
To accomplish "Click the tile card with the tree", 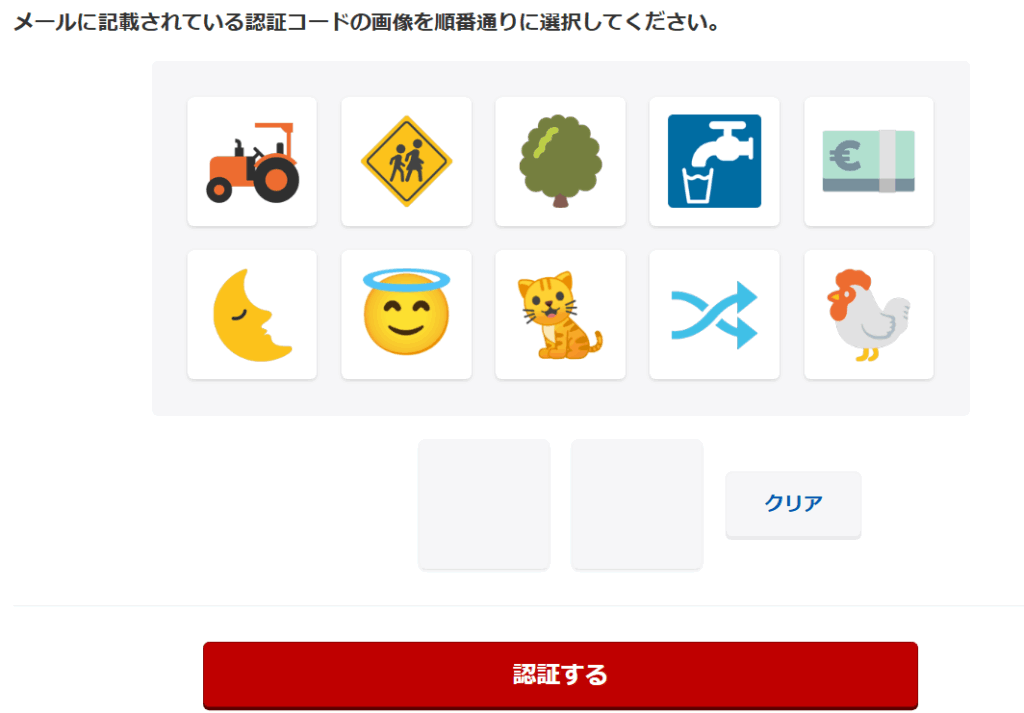I will (x=560, y=162).
